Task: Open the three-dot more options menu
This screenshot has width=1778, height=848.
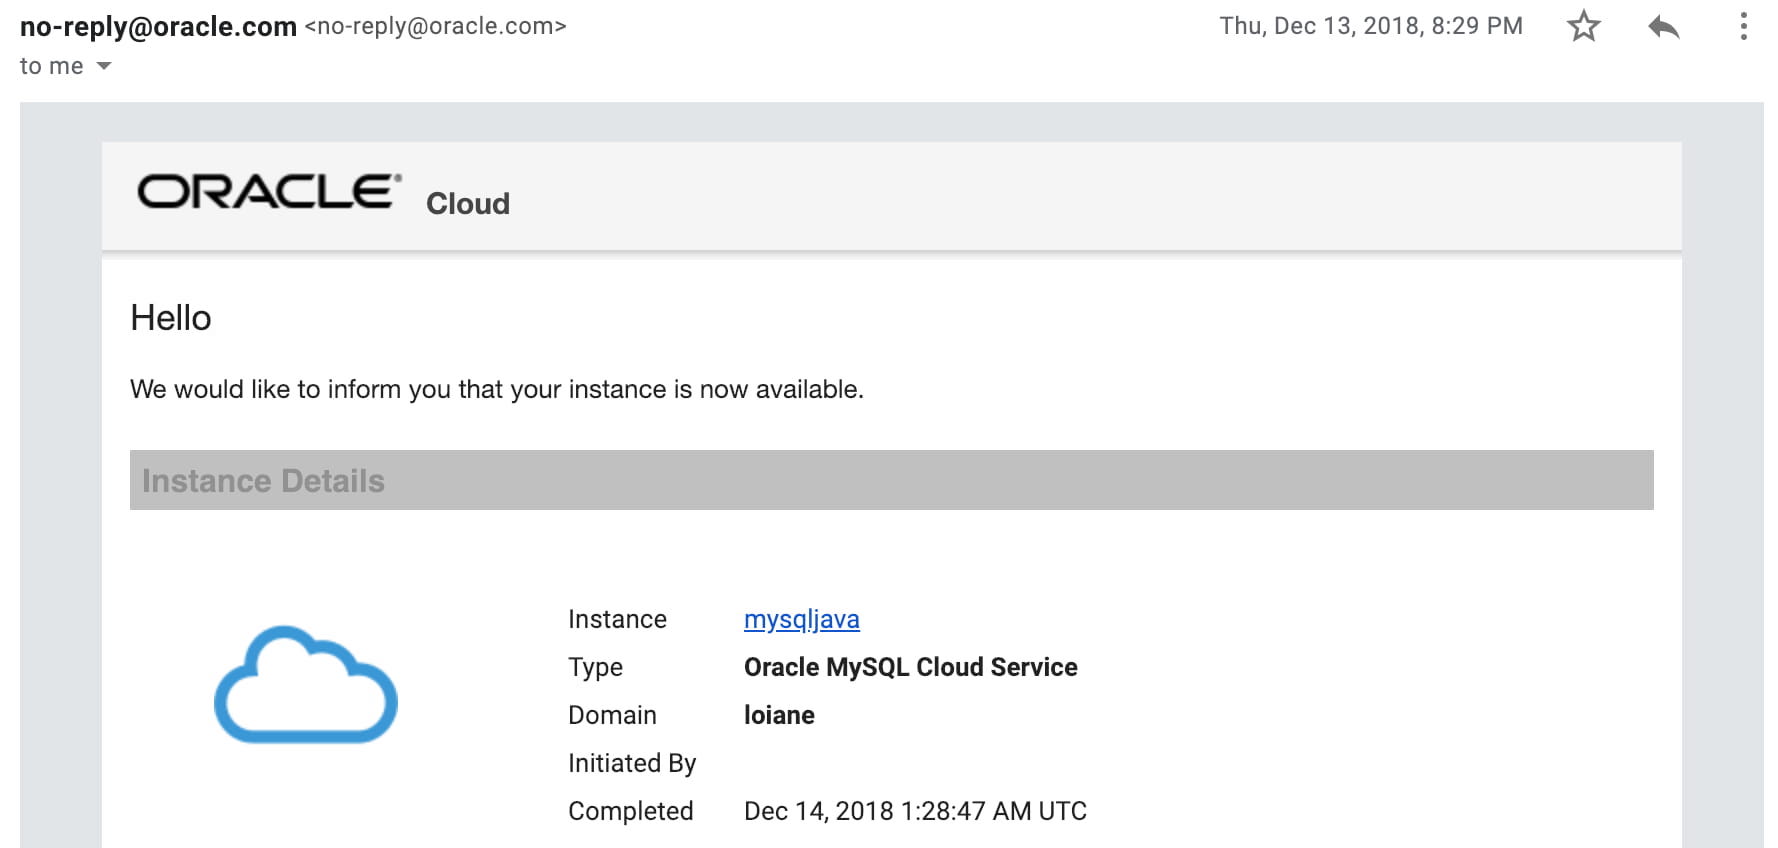Action: (x=1743, y=26)
